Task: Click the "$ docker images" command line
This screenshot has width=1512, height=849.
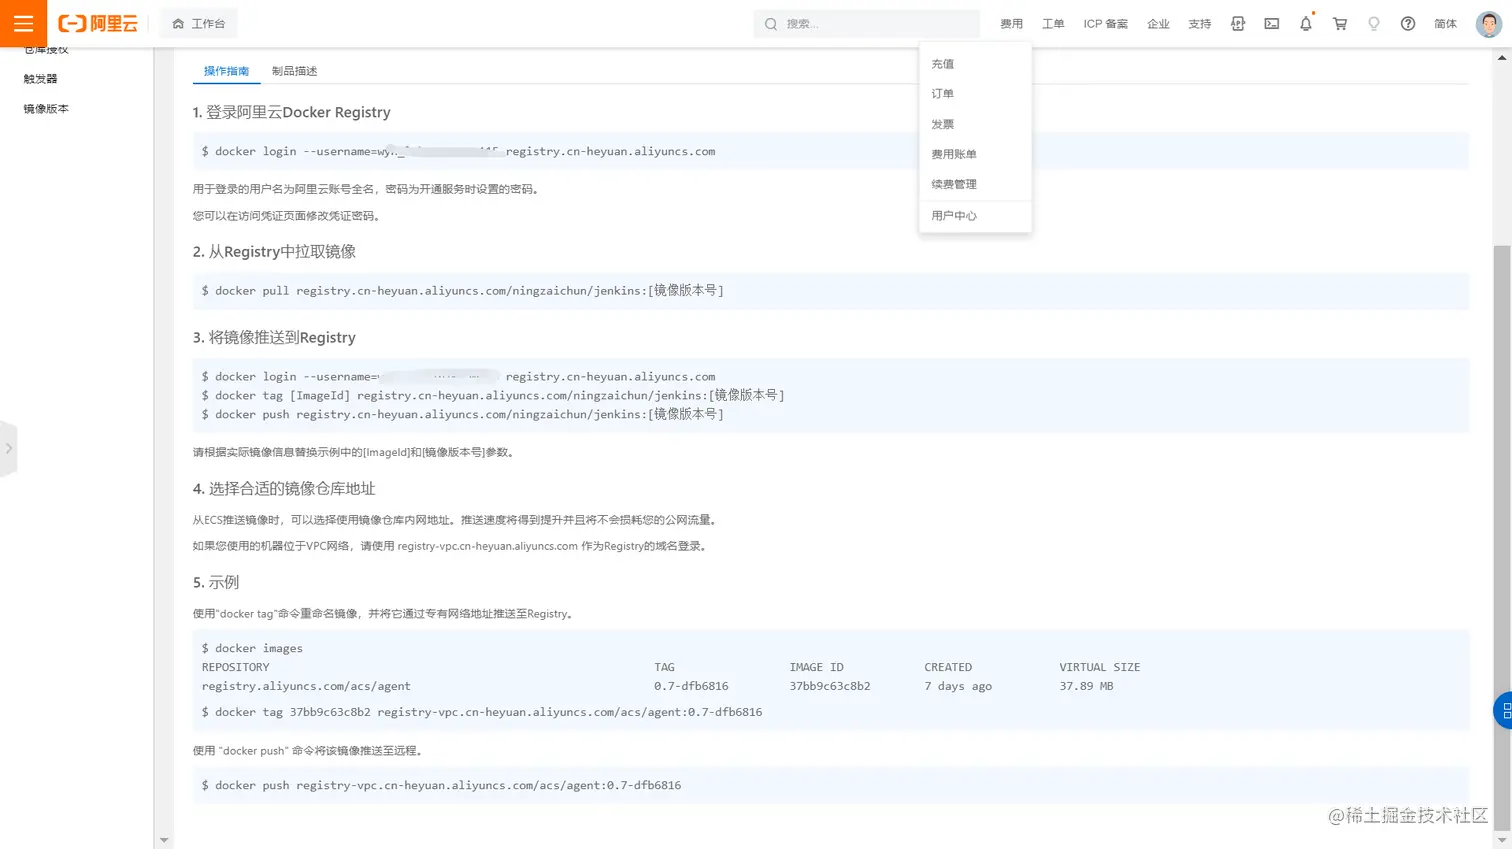Action: pyautogui.click(x=252, y=649)
